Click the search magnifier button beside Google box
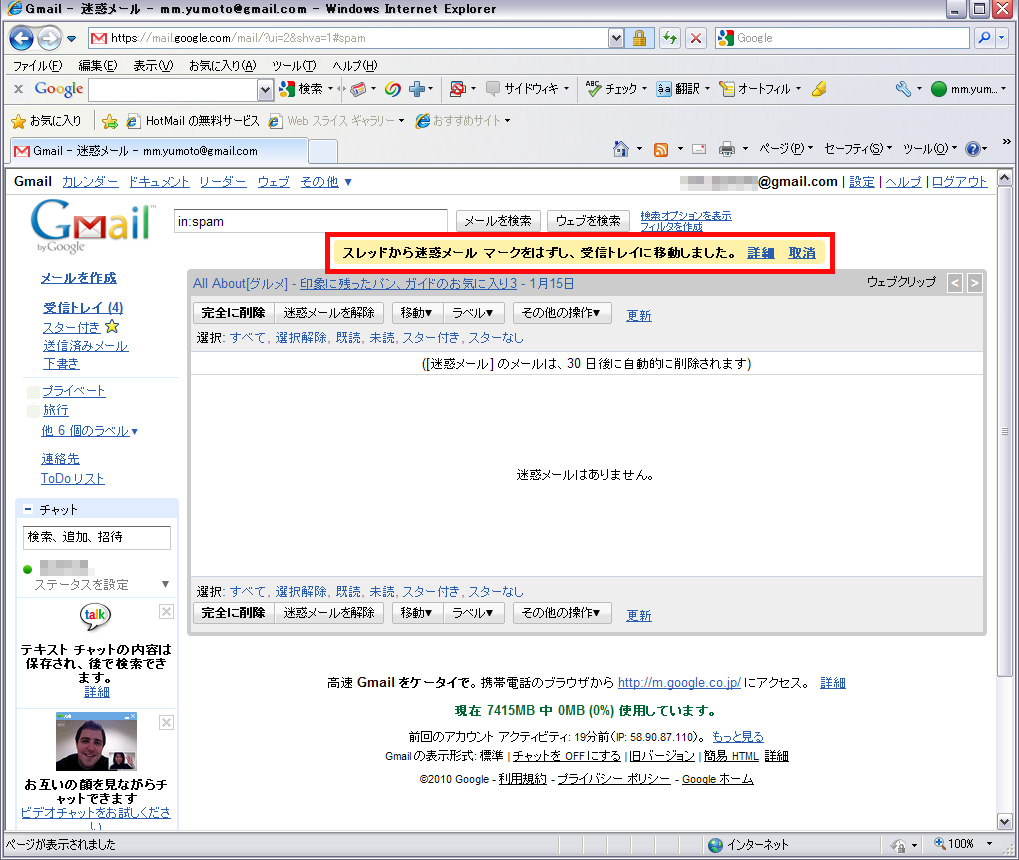Viewport: 1019px width, 860px height. (x=985, y=38)
